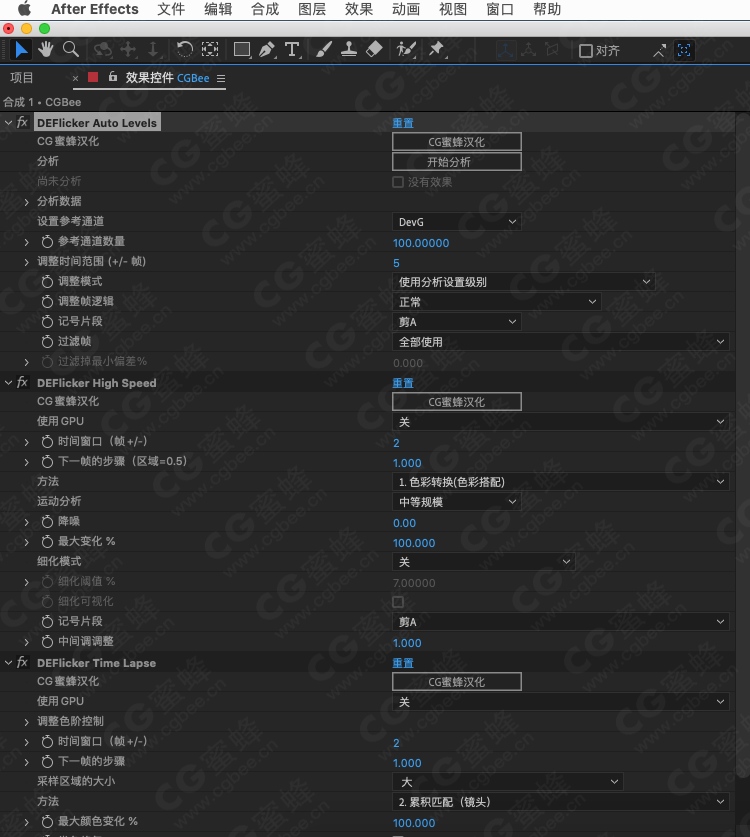
Task: Click the 开始分析 button
Action: 457,162
